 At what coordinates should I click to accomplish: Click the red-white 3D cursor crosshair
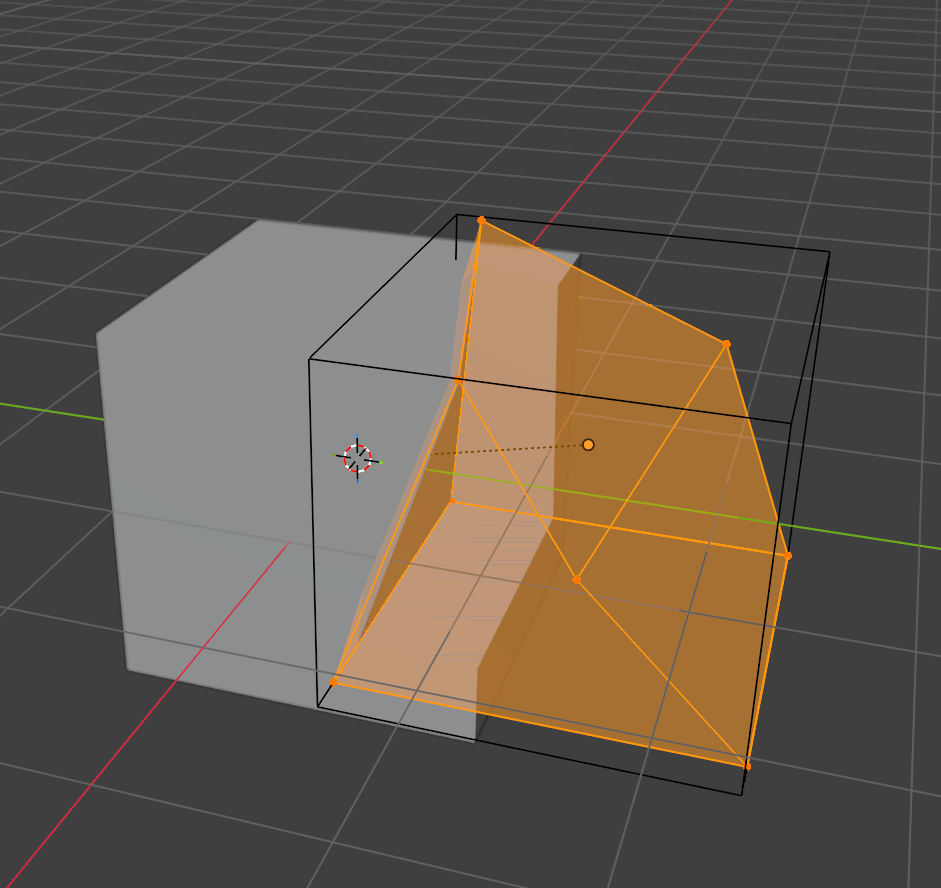click(358, 458)
